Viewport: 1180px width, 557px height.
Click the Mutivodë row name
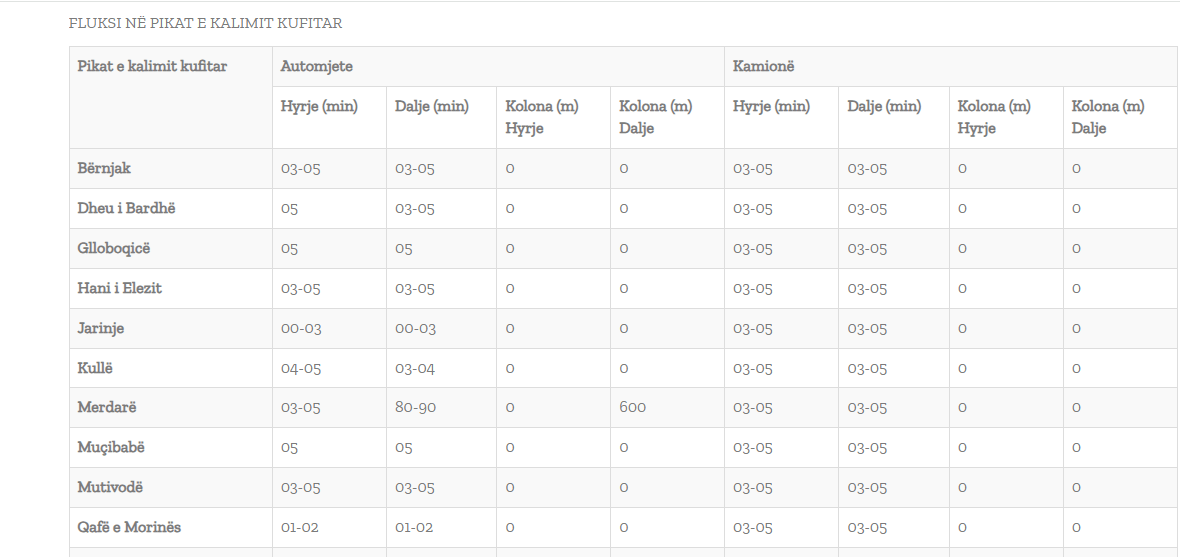coord(110,487)
